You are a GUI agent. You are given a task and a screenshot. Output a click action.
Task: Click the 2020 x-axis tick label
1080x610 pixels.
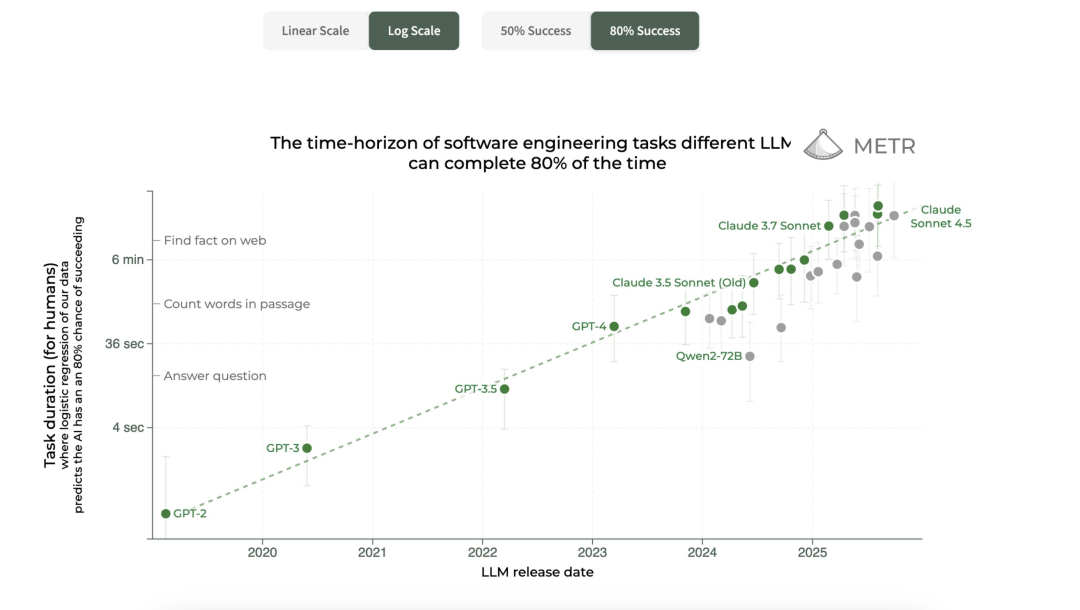262,552
